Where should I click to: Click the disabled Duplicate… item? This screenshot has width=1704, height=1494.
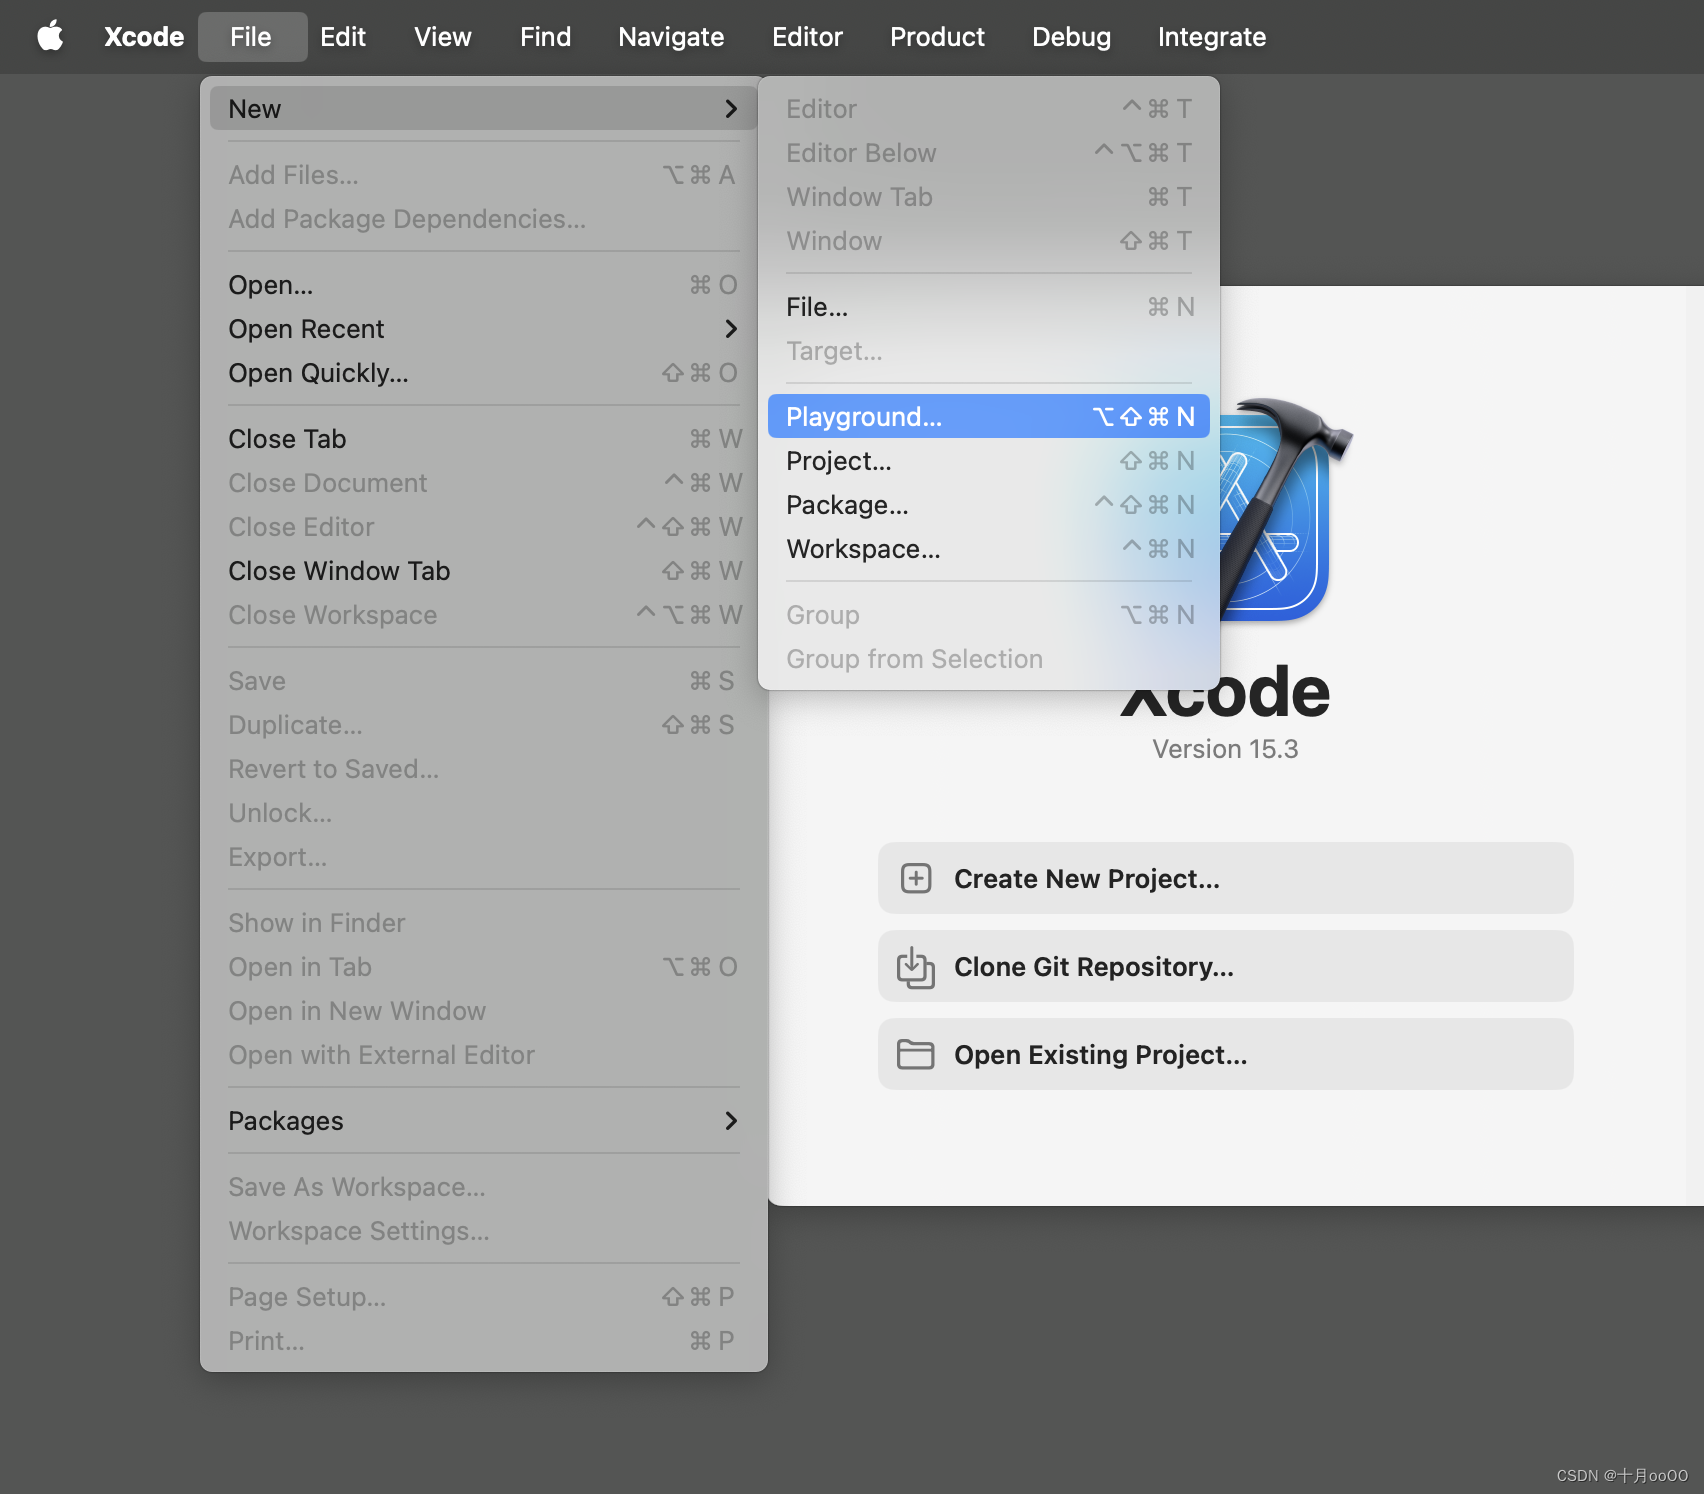(484, 724)
